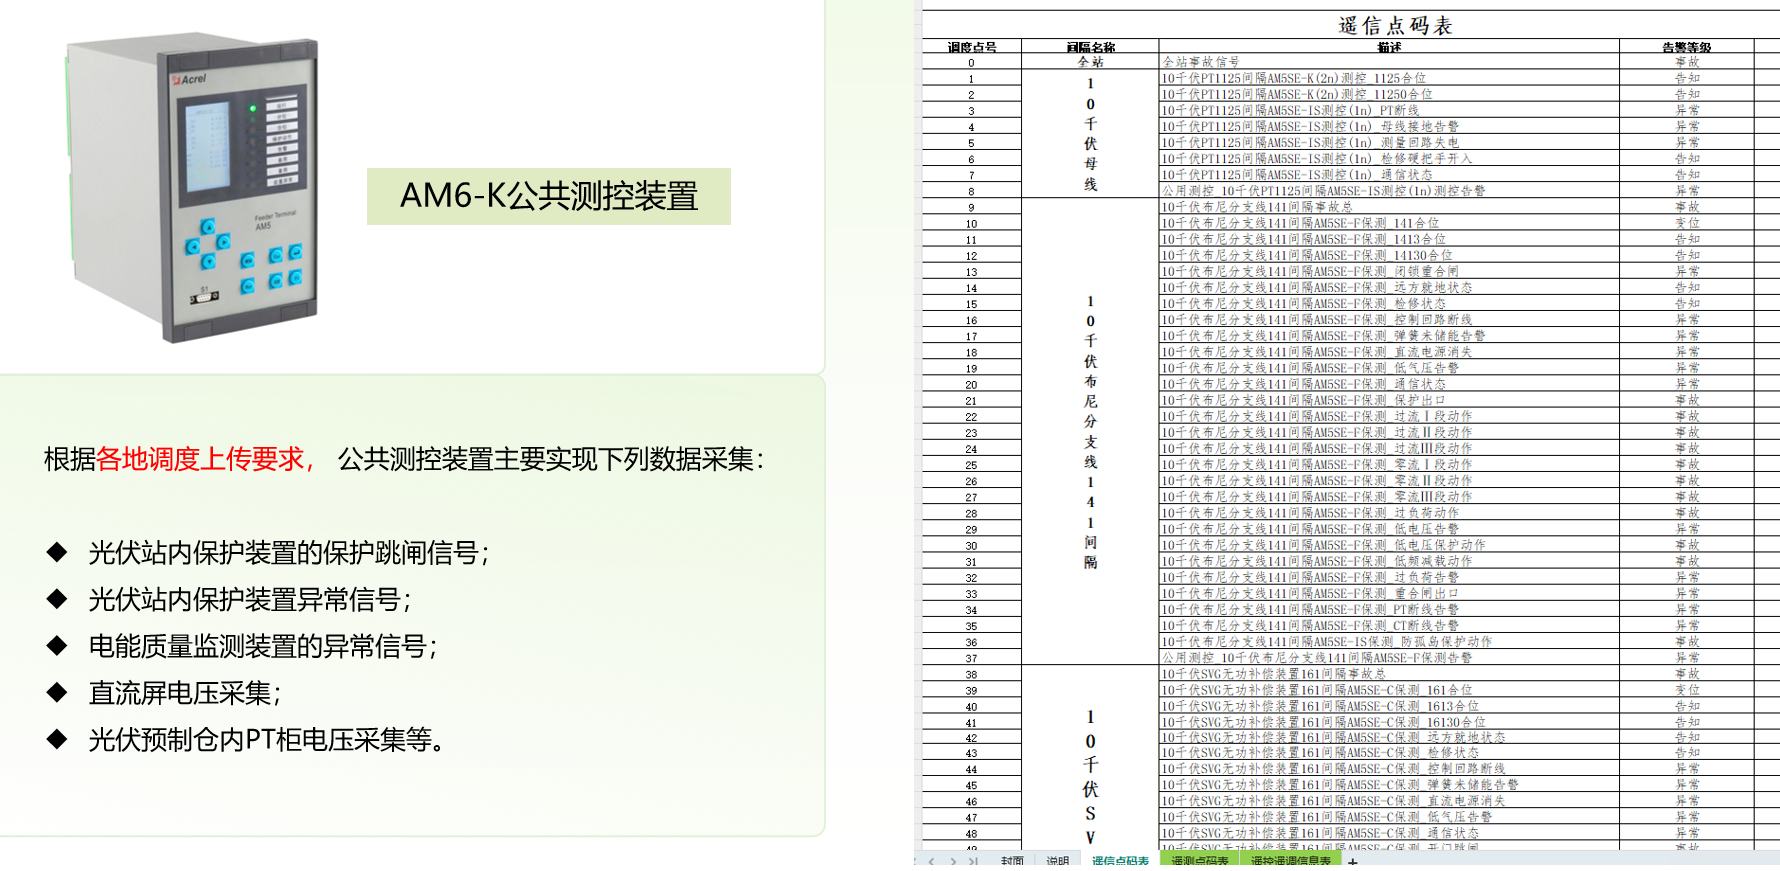This screenshot has height=871, width=1780.
Task: Select dispatch point number 38 cell
Action: (971, 674)
